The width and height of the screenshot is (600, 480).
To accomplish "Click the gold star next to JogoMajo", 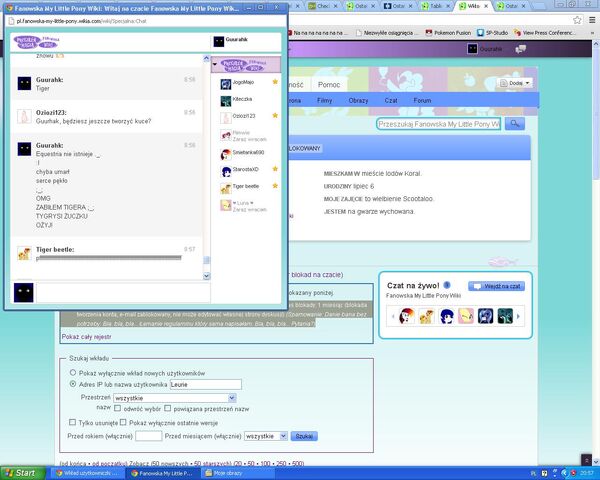I will click(x=275, y=82).
